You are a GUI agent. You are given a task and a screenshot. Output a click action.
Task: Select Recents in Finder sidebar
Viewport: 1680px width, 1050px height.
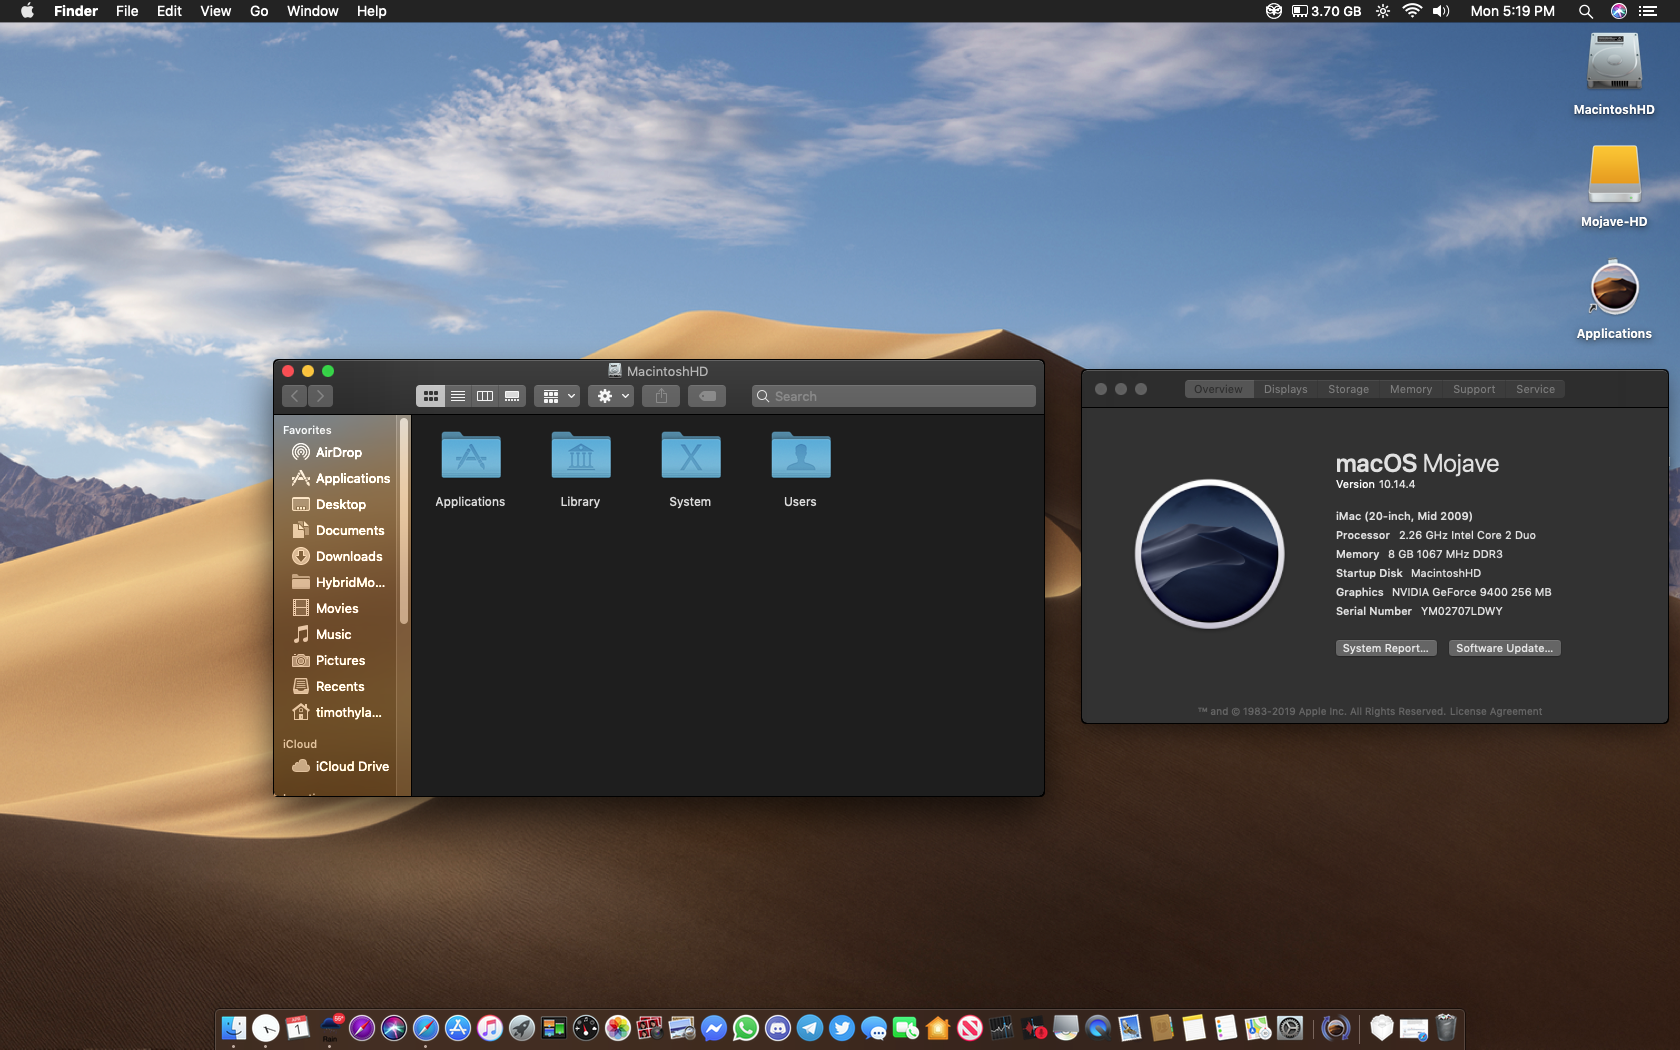(337, 686)
